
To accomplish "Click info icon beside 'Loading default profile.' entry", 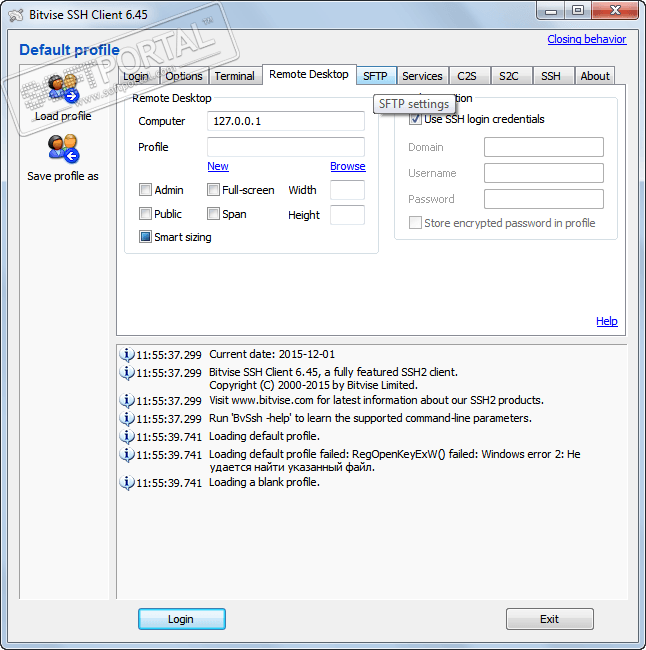I will (127, 437).
